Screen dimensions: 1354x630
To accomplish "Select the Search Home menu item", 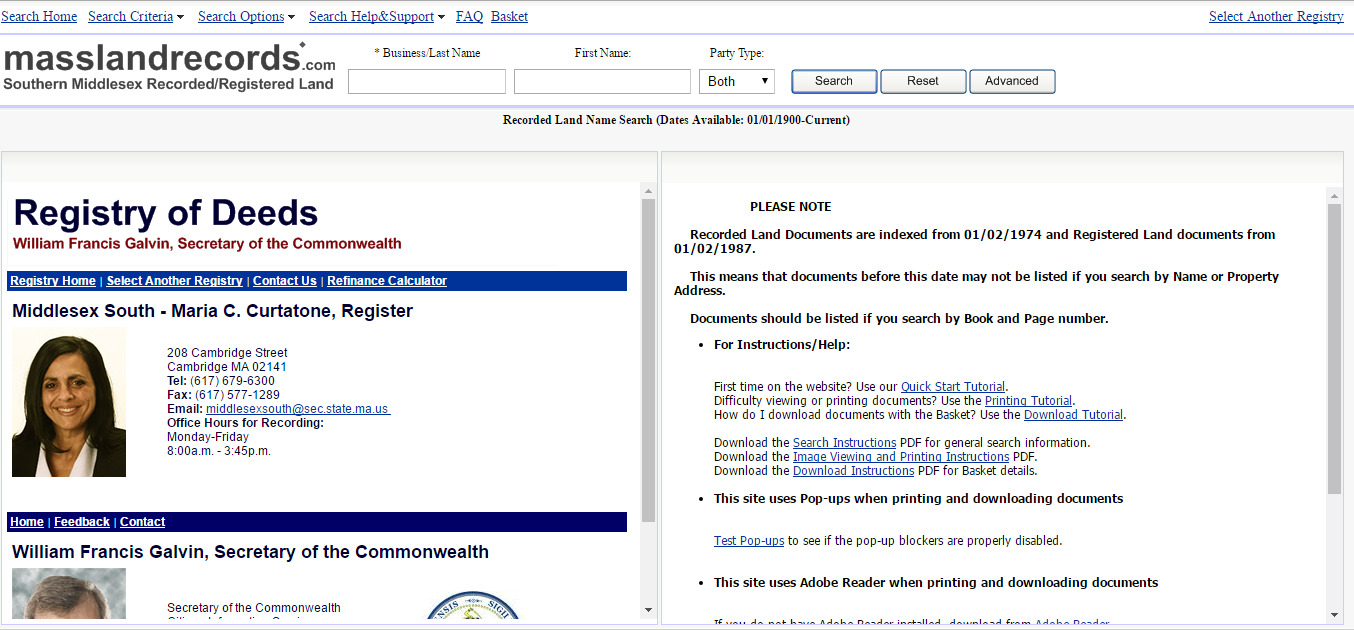I will [x=38, y=16].
